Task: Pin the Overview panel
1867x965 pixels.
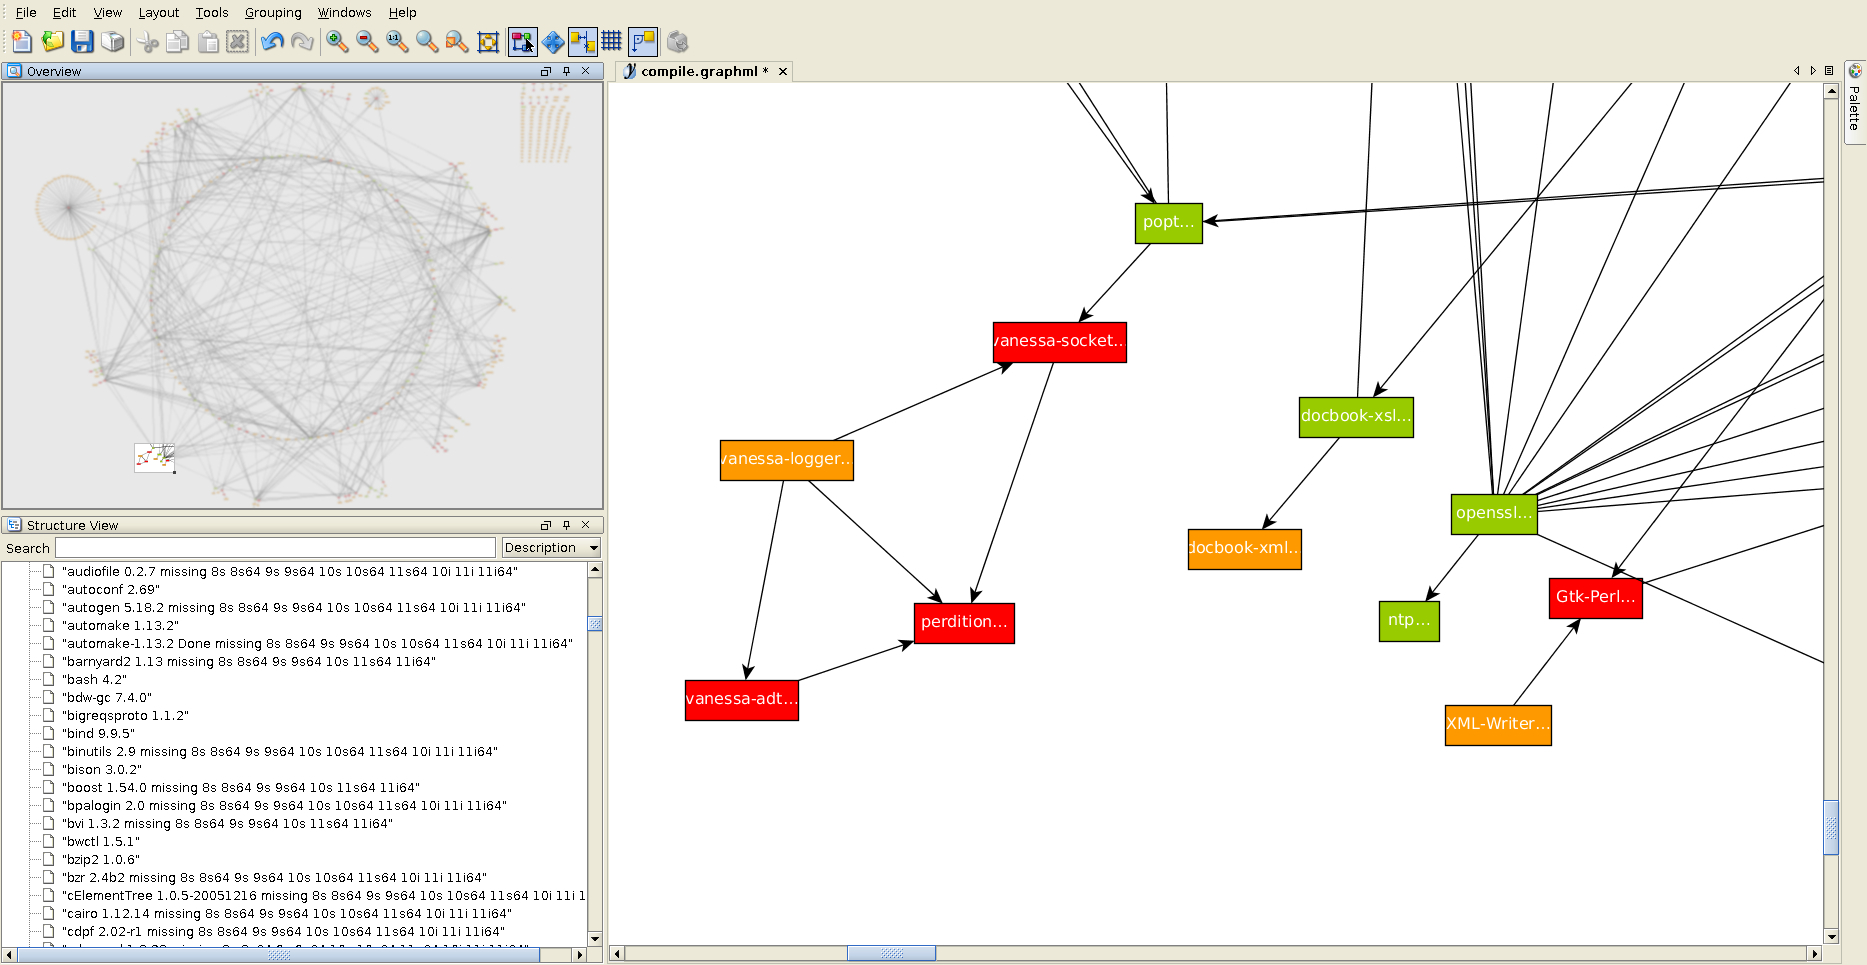Action: coord(565,71)
